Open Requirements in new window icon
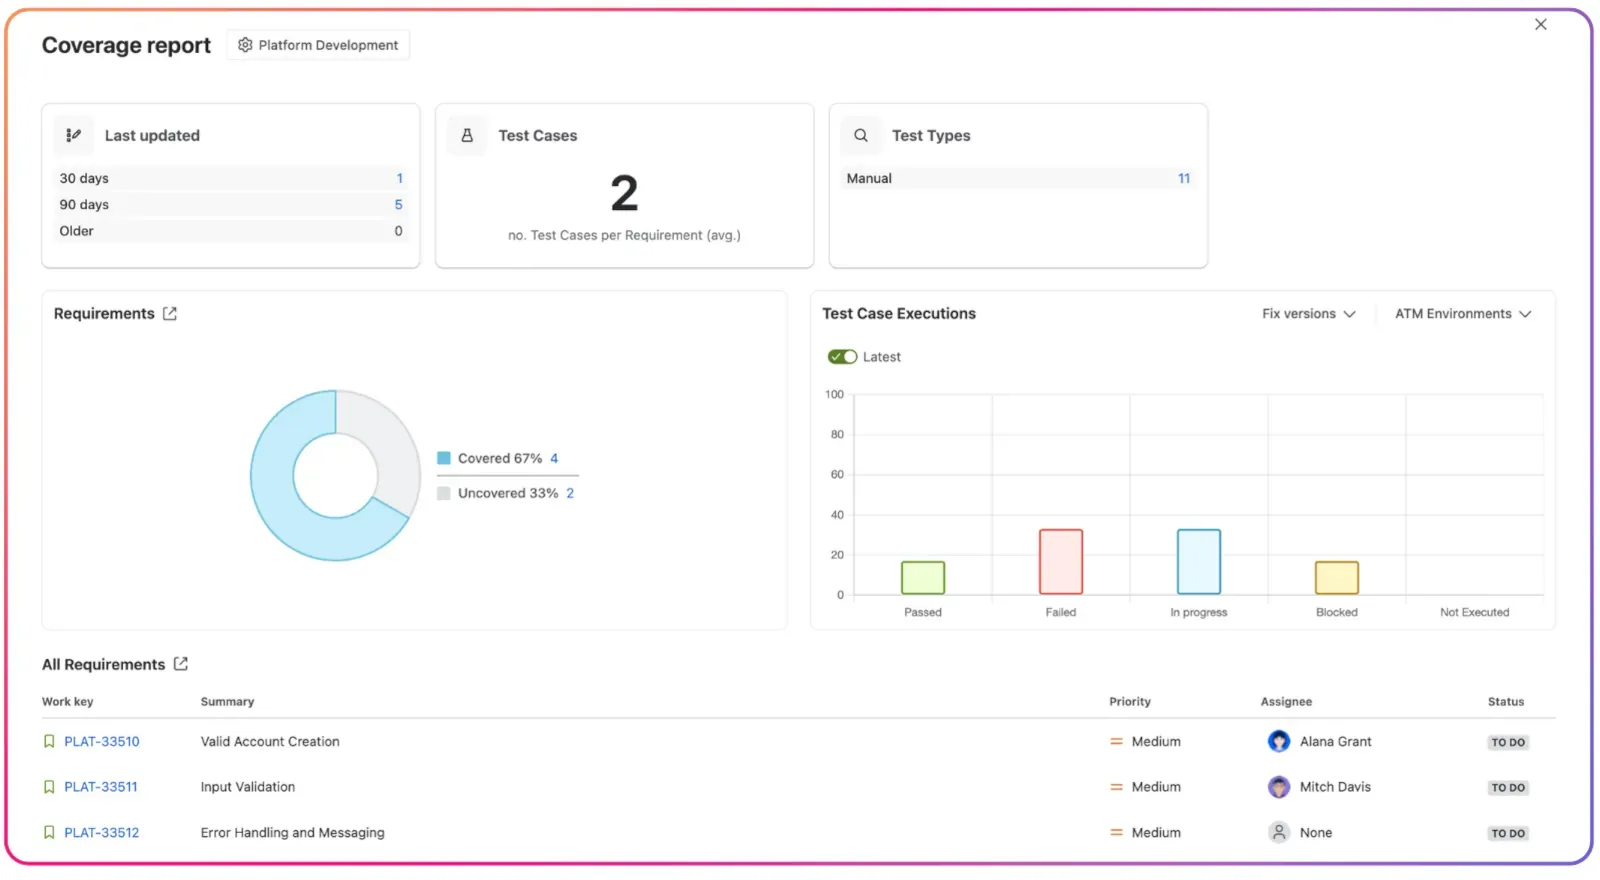This screenshot has height=880, width=1600. pyautogui.click(x=170, y=314)
